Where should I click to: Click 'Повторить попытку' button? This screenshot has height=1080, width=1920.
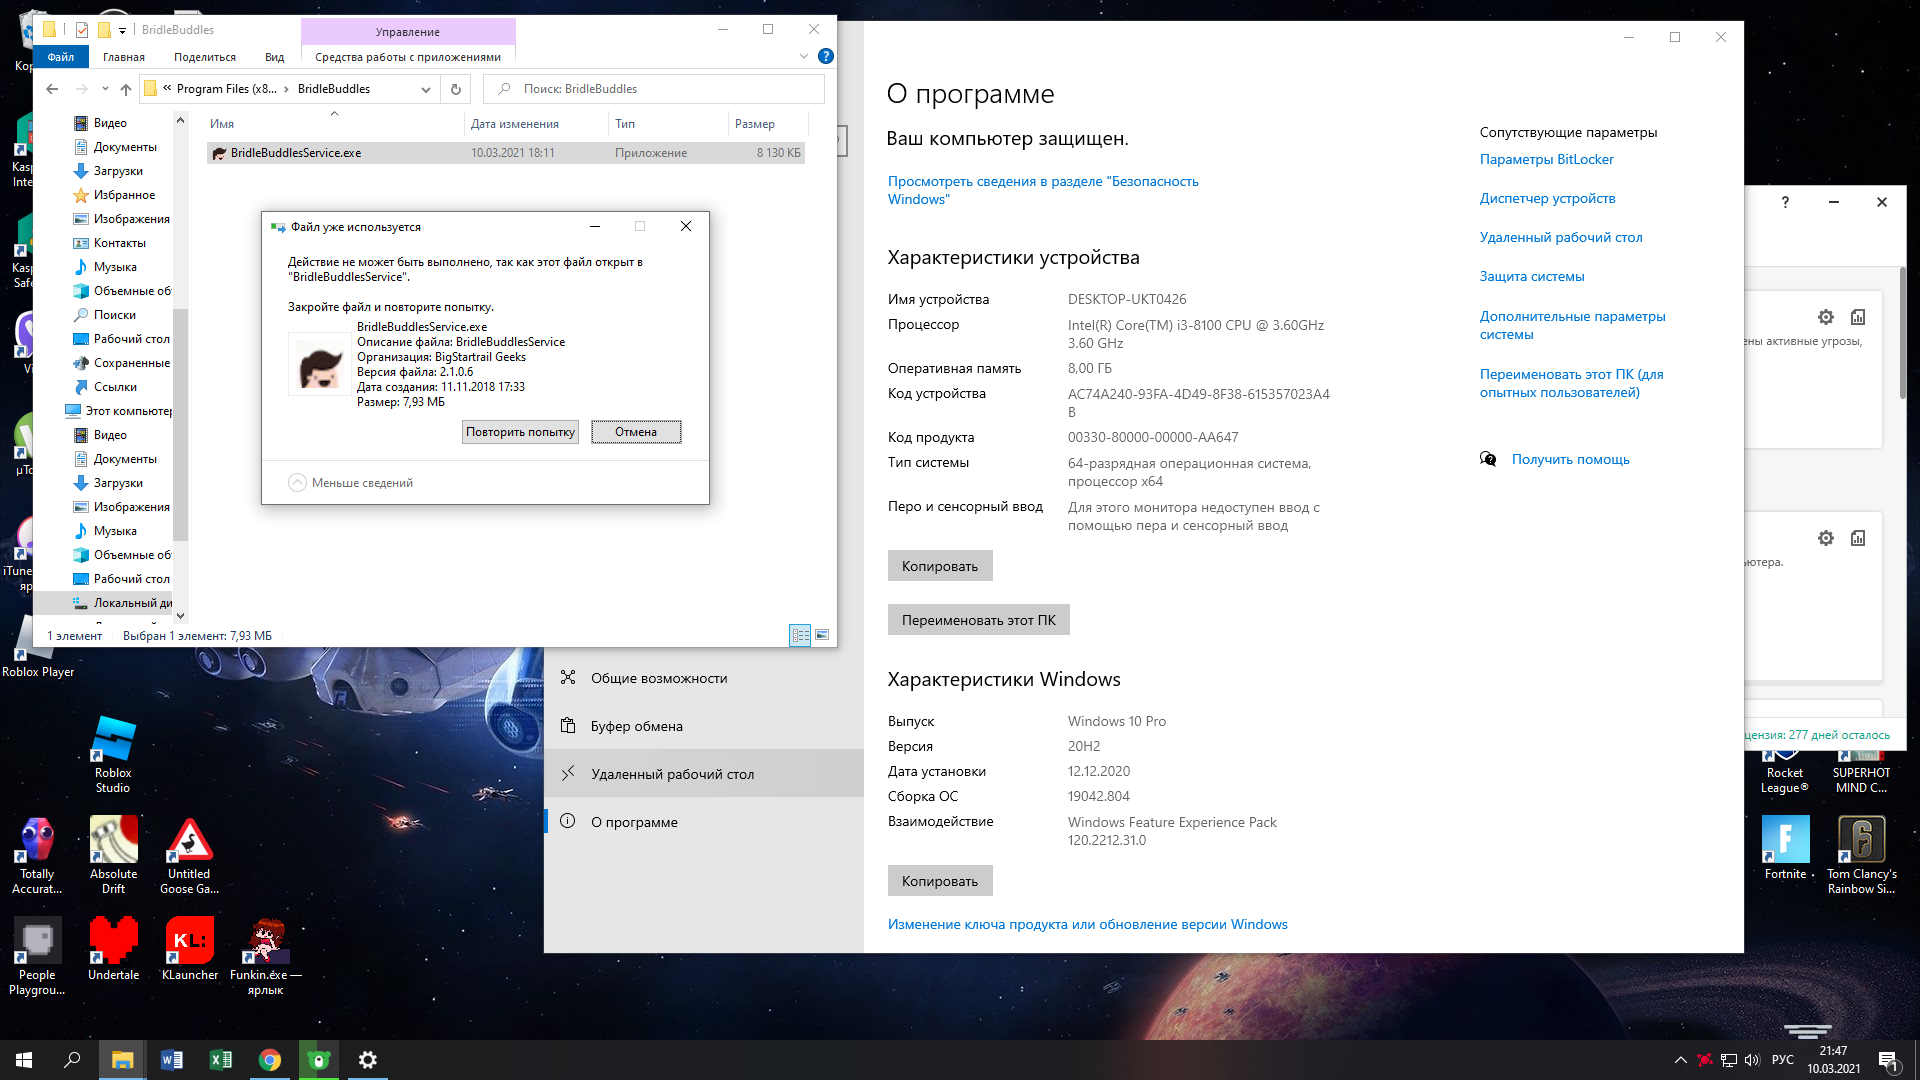pos(520,432)
